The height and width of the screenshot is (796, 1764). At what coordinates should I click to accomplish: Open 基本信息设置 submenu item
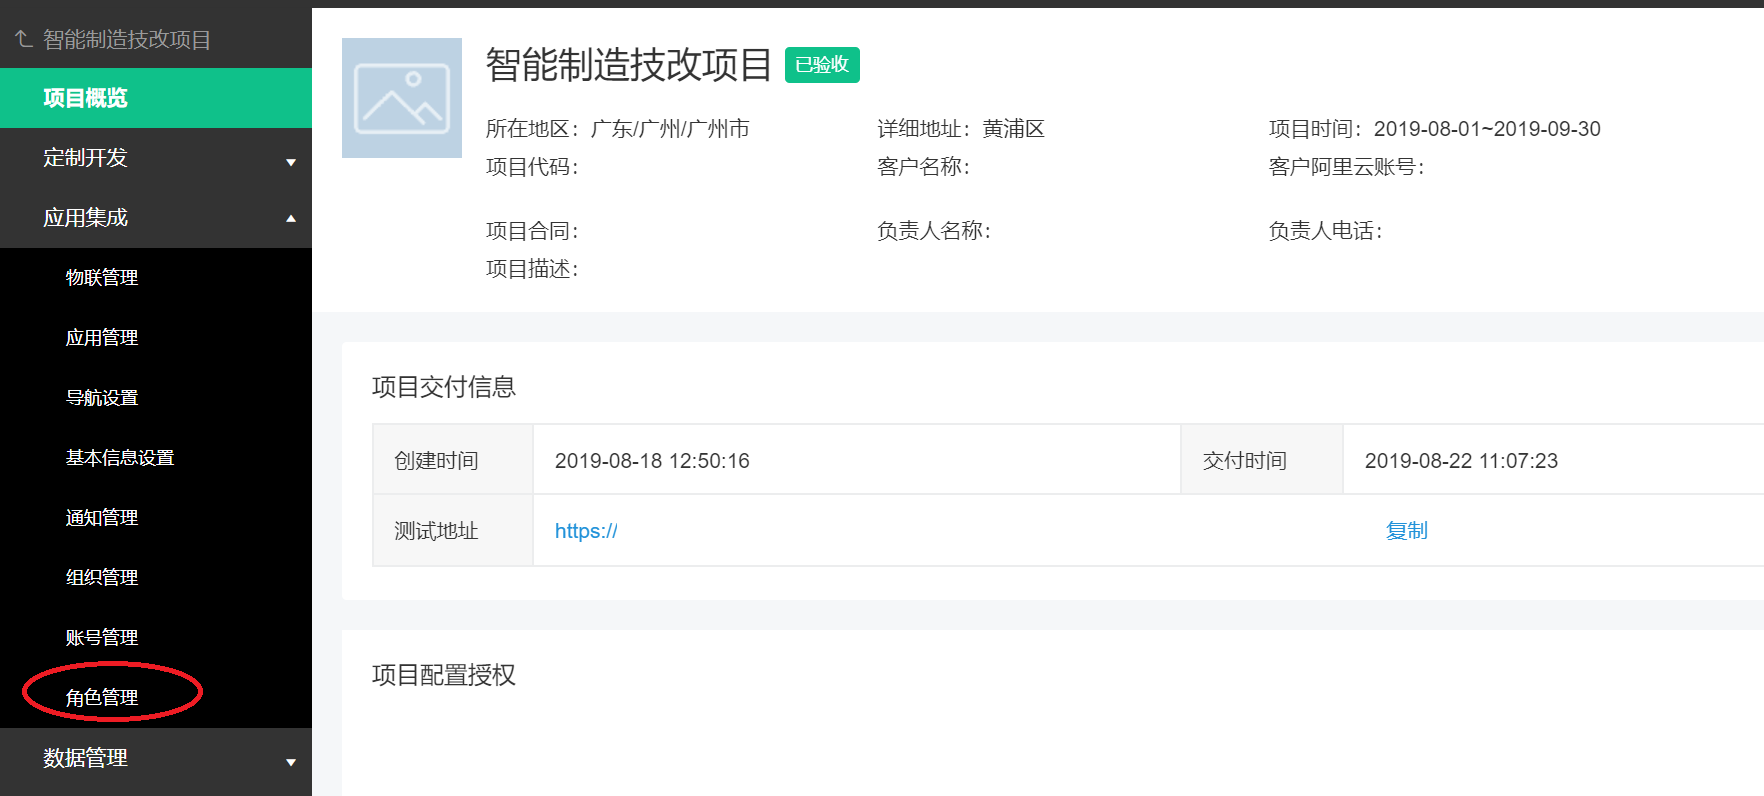120,458
